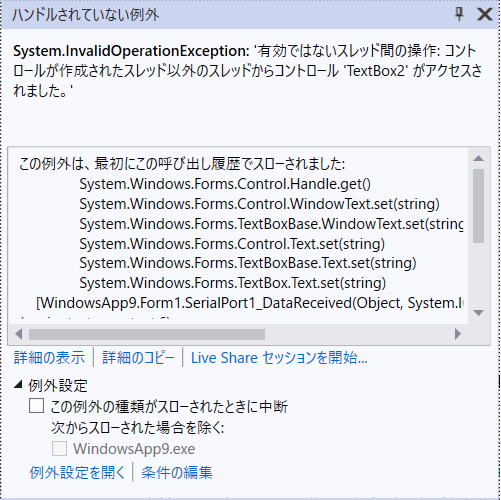The height and width of the screenshot is (500, 501).
Task: Click the vertical scrollbar thumb in call stack
Action: 479,206
